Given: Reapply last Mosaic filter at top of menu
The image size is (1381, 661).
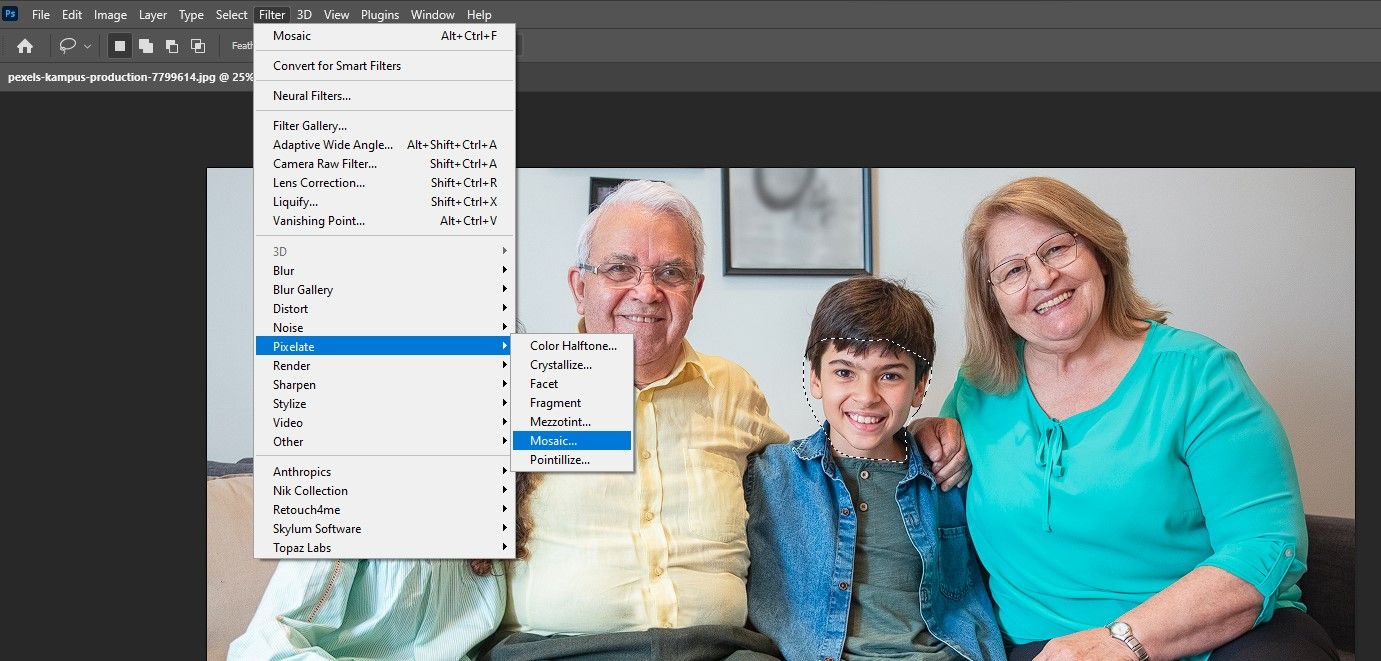Looking at the screenshot, I should pos(385,36).
